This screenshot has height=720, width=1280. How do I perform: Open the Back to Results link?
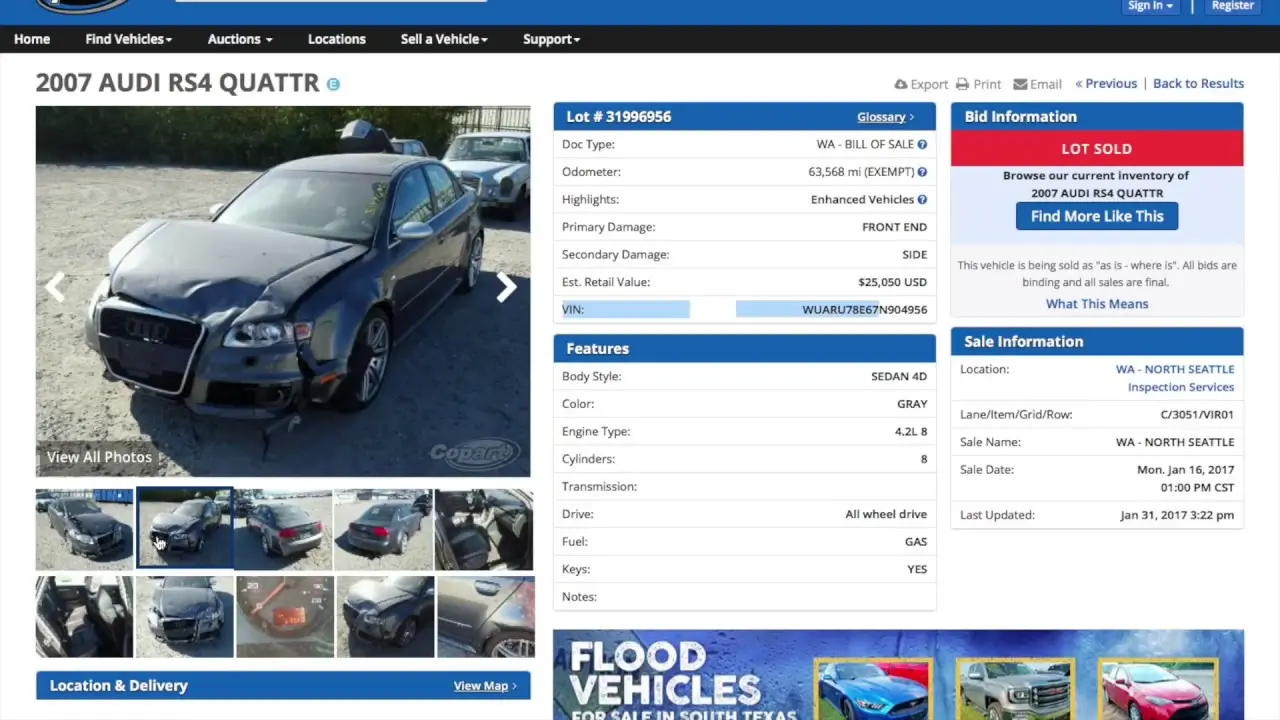coord(1198,83)
